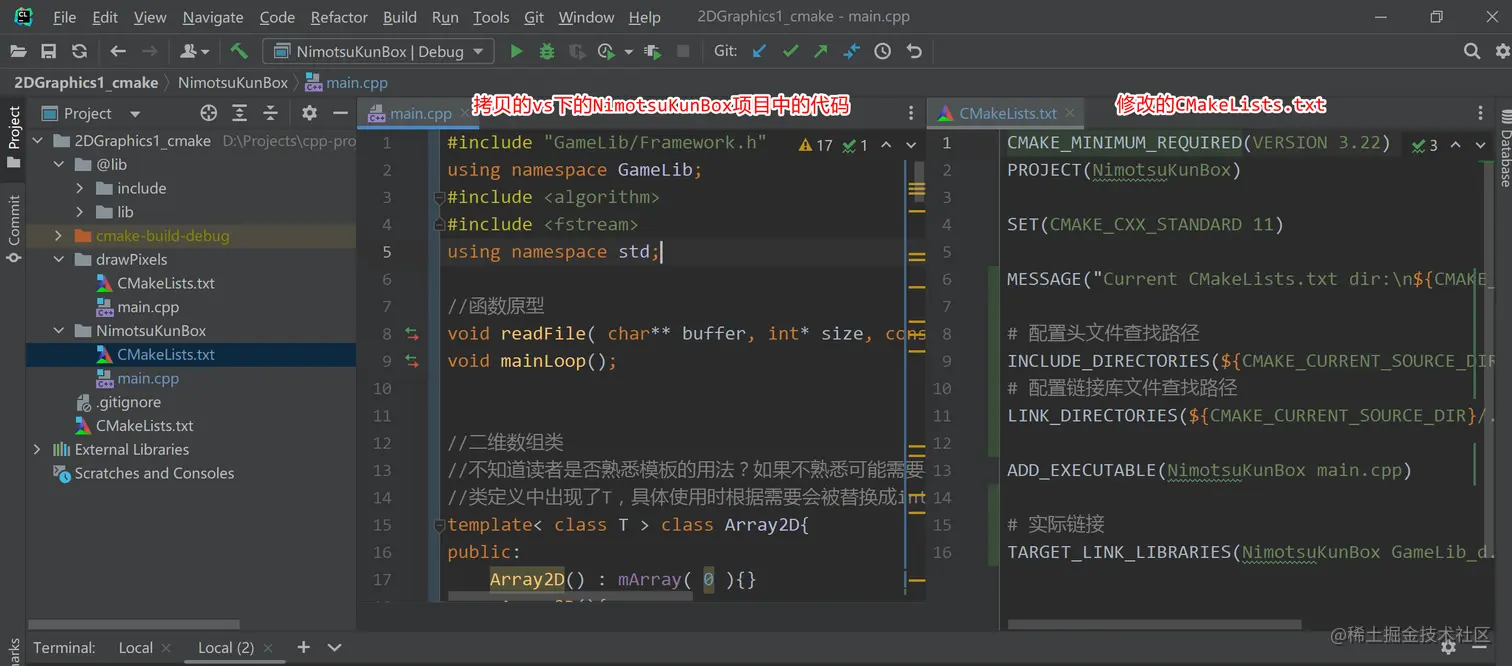Image resolution: width=1512 pixels, height=666 pixels.
Task: Click the Open folder toolbar icon
Action: tap(18, 51)
